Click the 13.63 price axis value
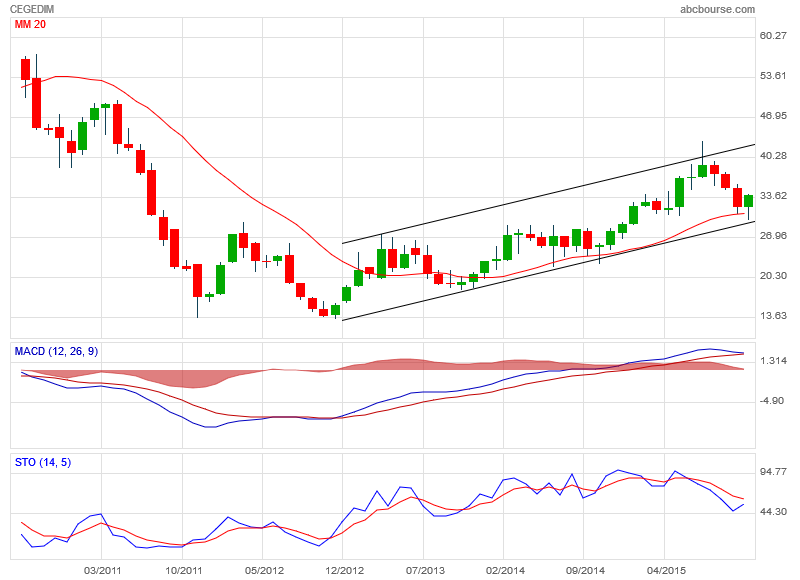This screenshot has width=800, height=580. tap(773, 316)
